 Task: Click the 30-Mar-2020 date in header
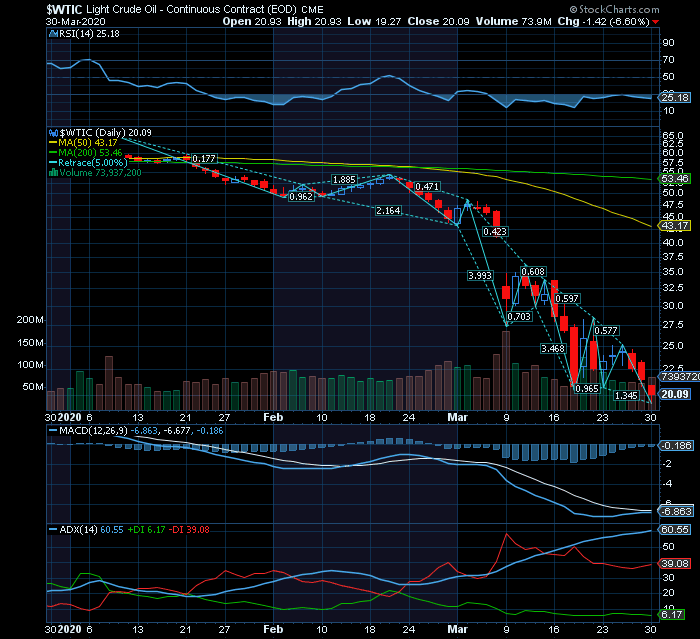(75, 22)
